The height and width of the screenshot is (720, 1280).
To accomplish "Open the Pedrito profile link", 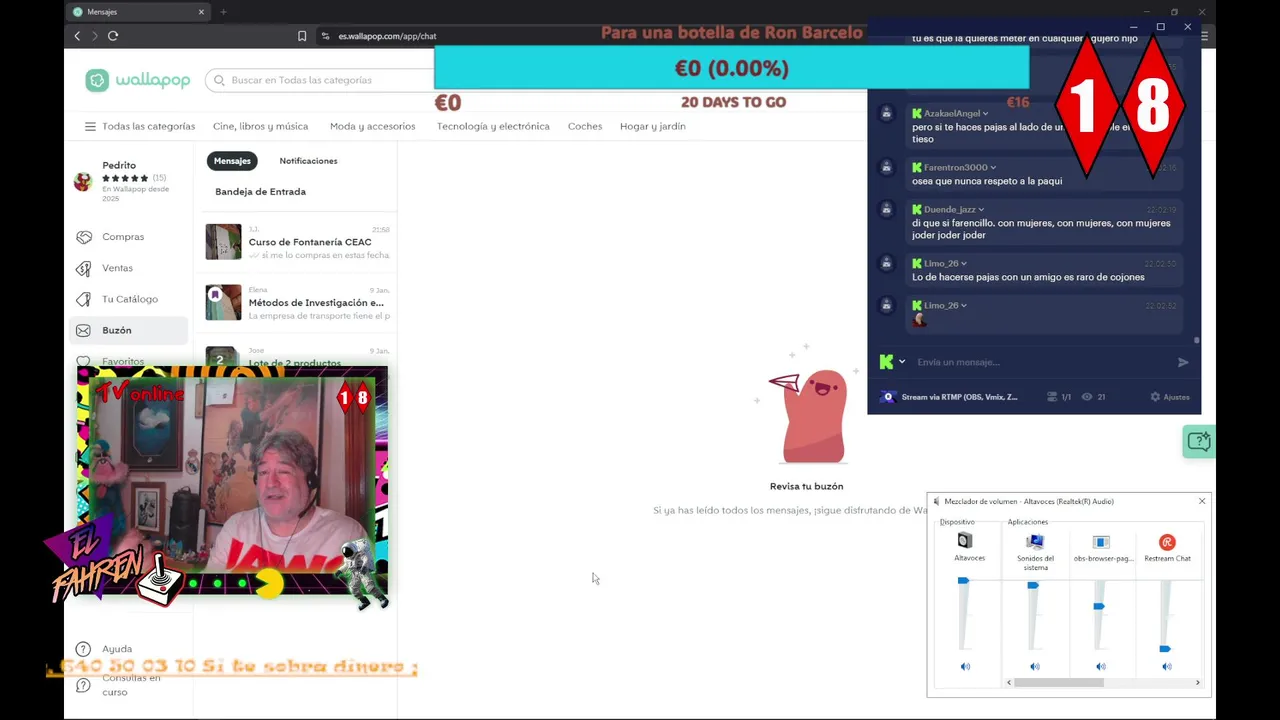I will coord(119,166).
